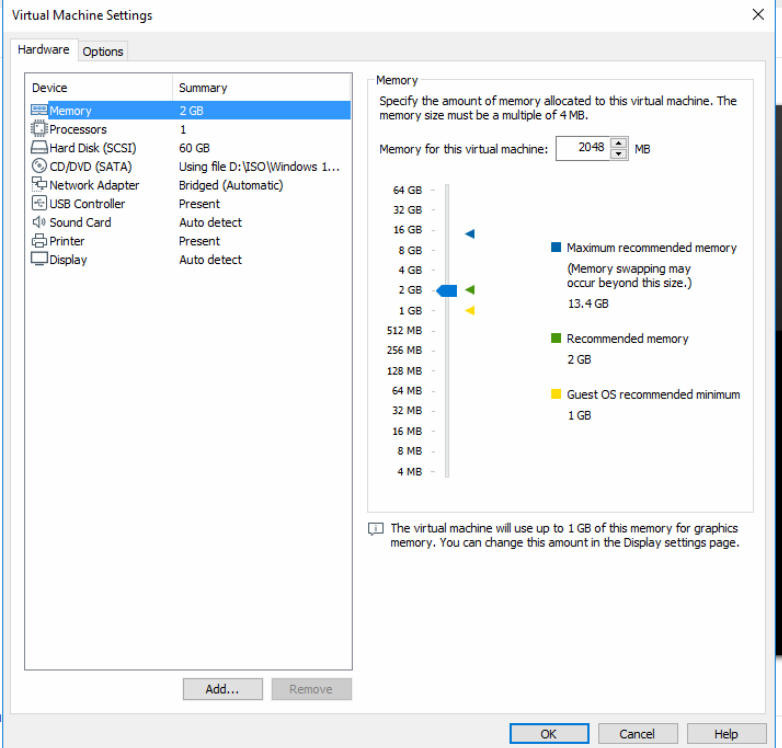Click the Summary column header
The height and width of the screenshot is (748, 782).
click(262, 87)
